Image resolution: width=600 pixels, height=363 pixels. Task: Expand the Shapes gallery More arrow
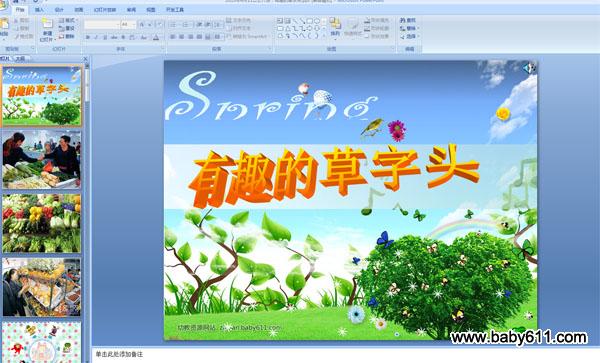[x=324, y=36]
